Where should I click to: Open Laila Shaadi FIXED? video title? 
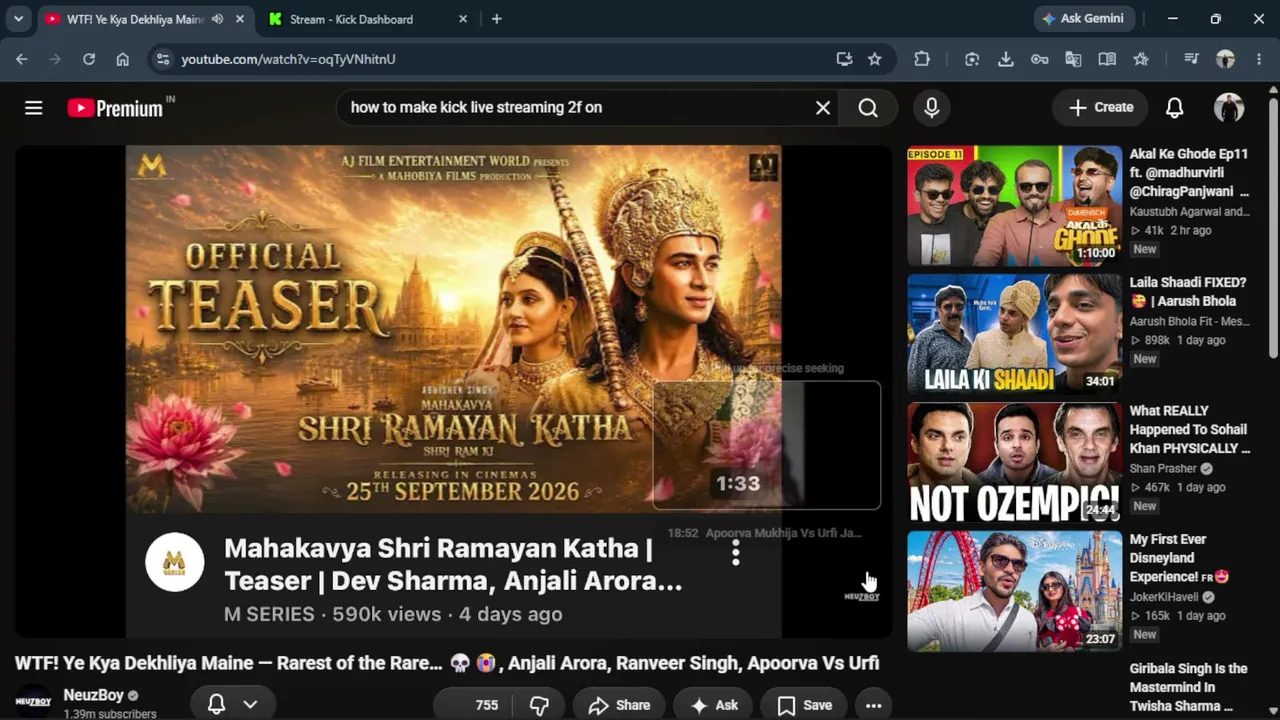(1188, 292)
